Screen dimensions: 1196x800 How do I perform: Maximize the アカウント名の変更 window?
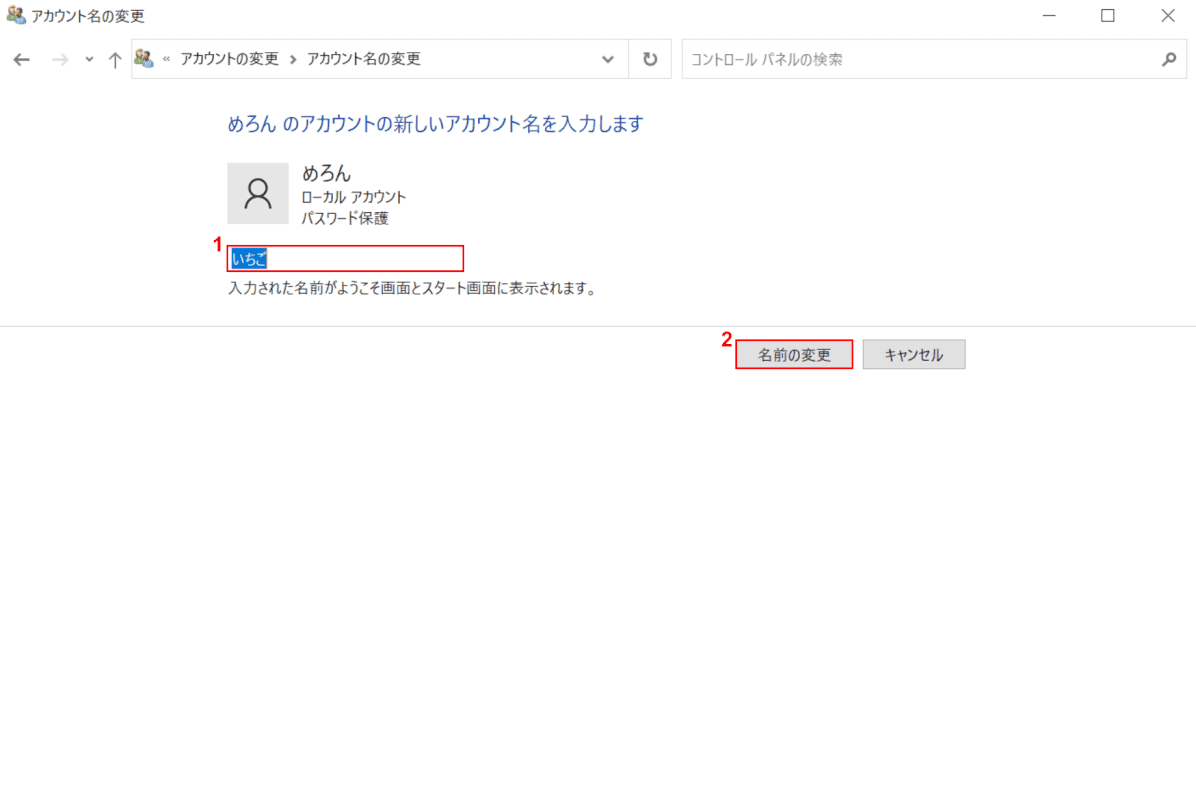coord(1108,15)
